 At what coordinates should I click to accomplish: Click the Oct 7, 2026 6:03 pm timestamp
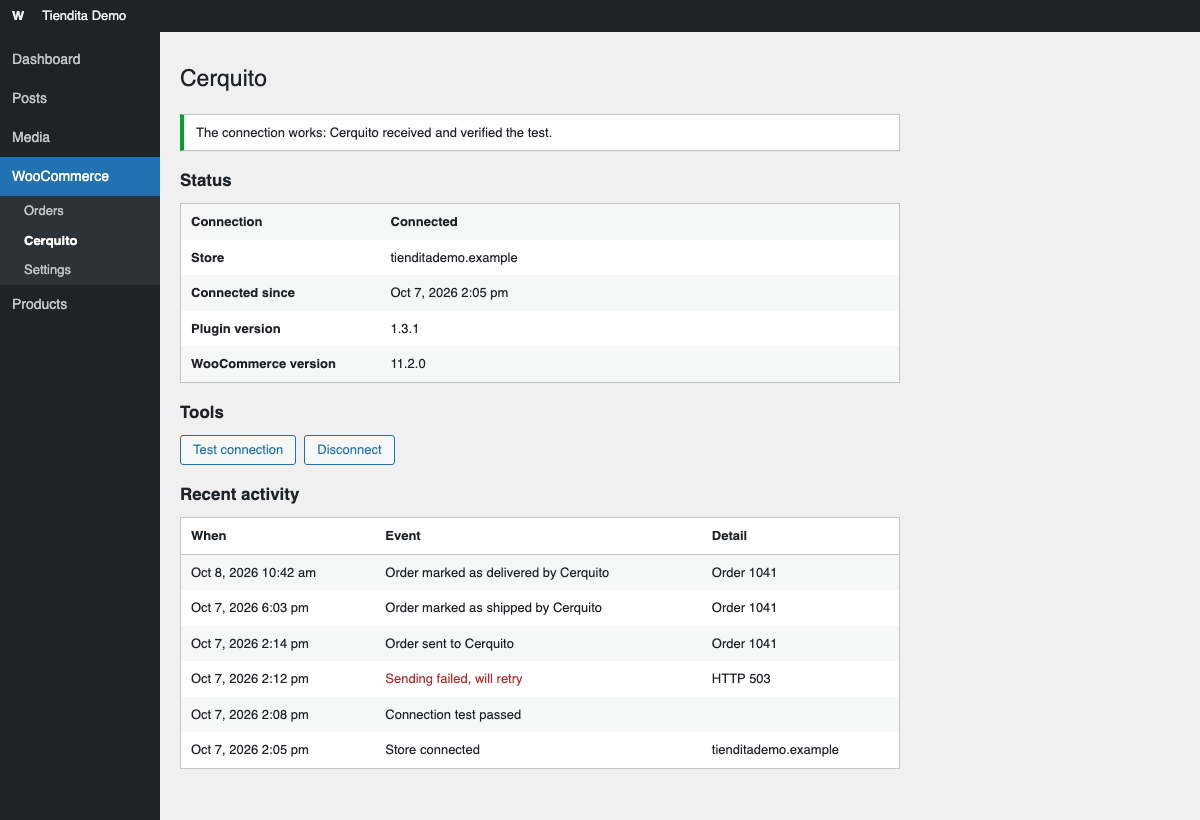click(x=250, y=608)
